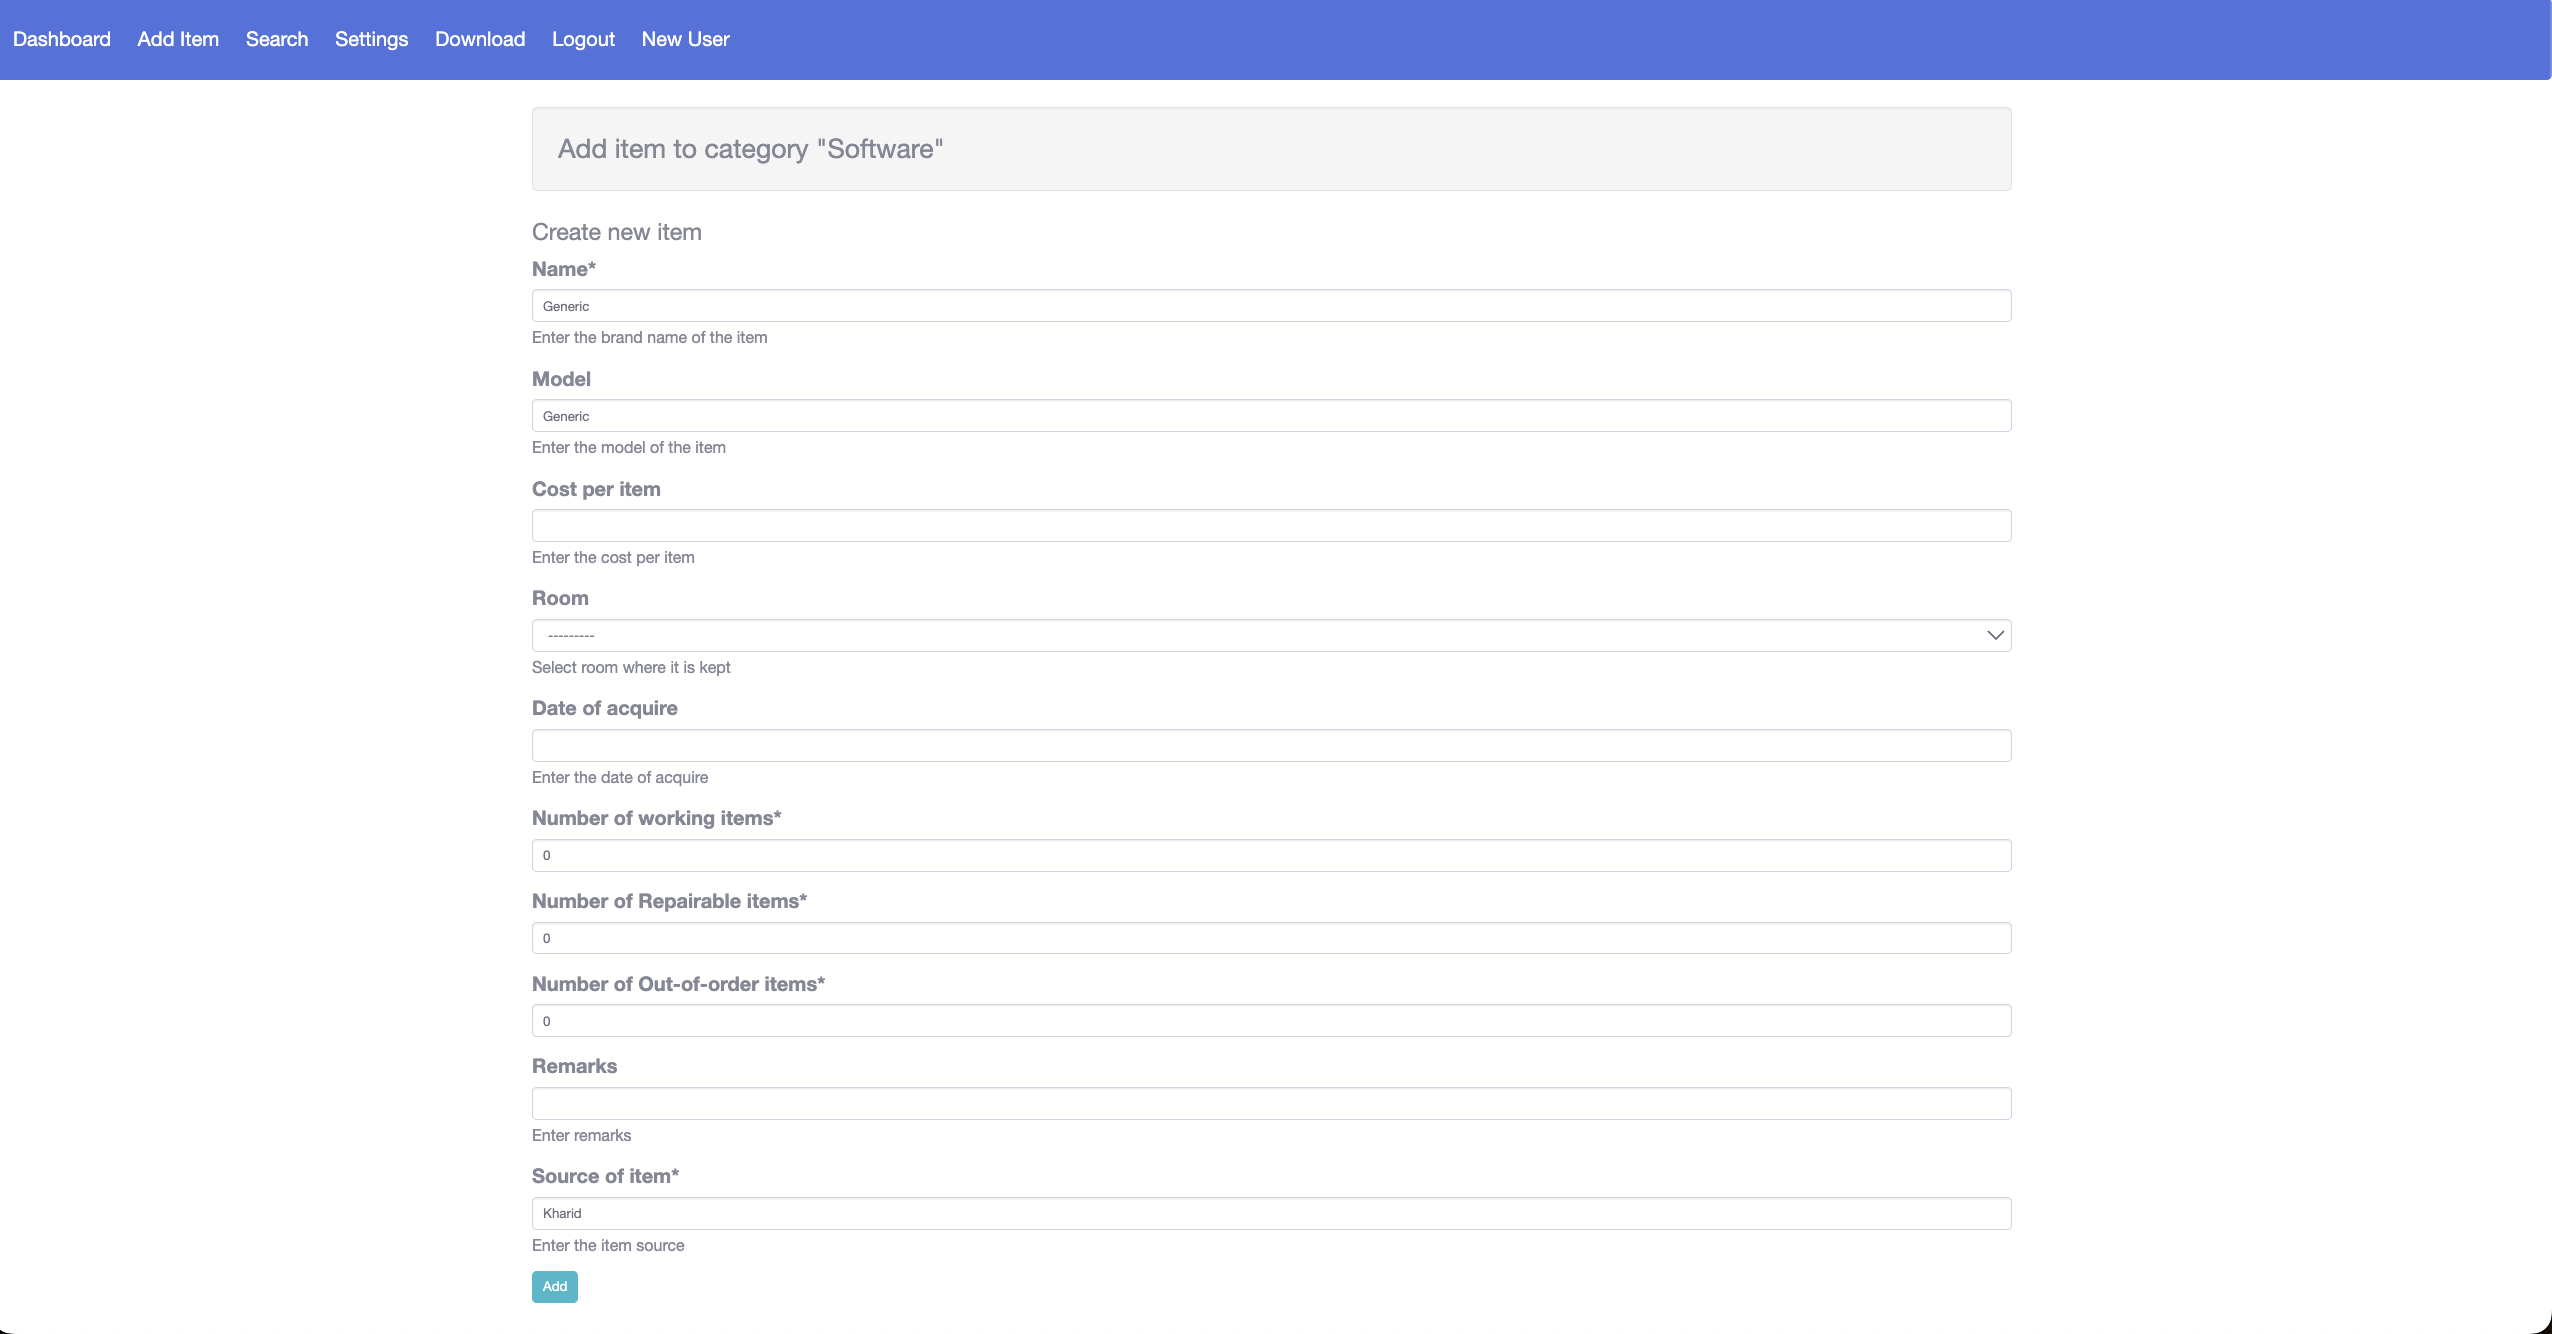The height and width of the screenshot is (1334, 2552).
Task: Open the Room dropdown
Action: 1270,635
